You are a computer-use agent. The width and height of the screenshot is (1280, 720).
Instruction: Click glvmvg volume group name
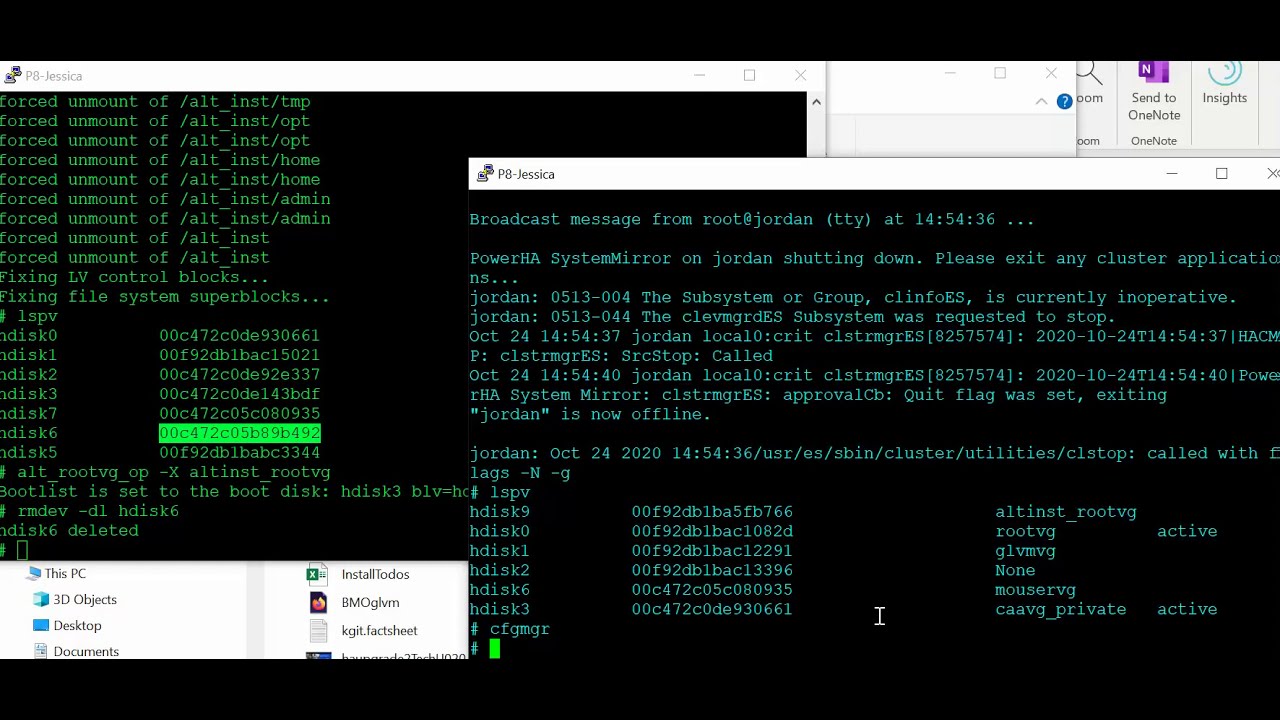pyautogui.click(x=1025, y=551)
